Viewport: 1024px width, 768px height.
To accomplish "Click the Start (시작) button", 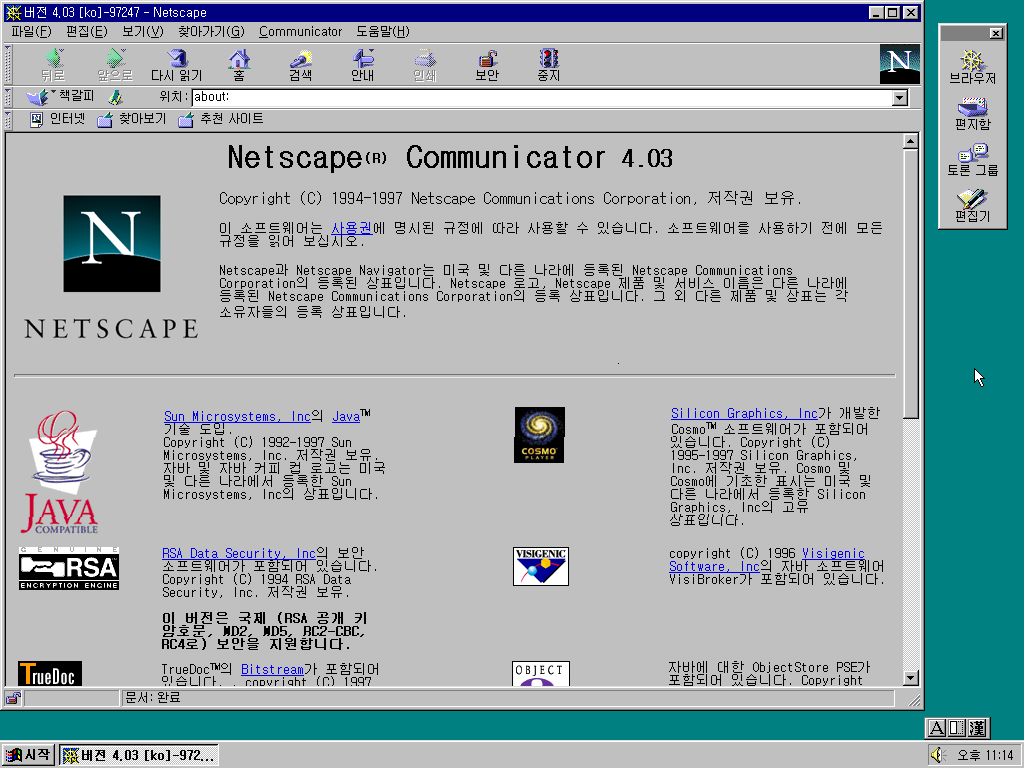I will coord(27,755).
